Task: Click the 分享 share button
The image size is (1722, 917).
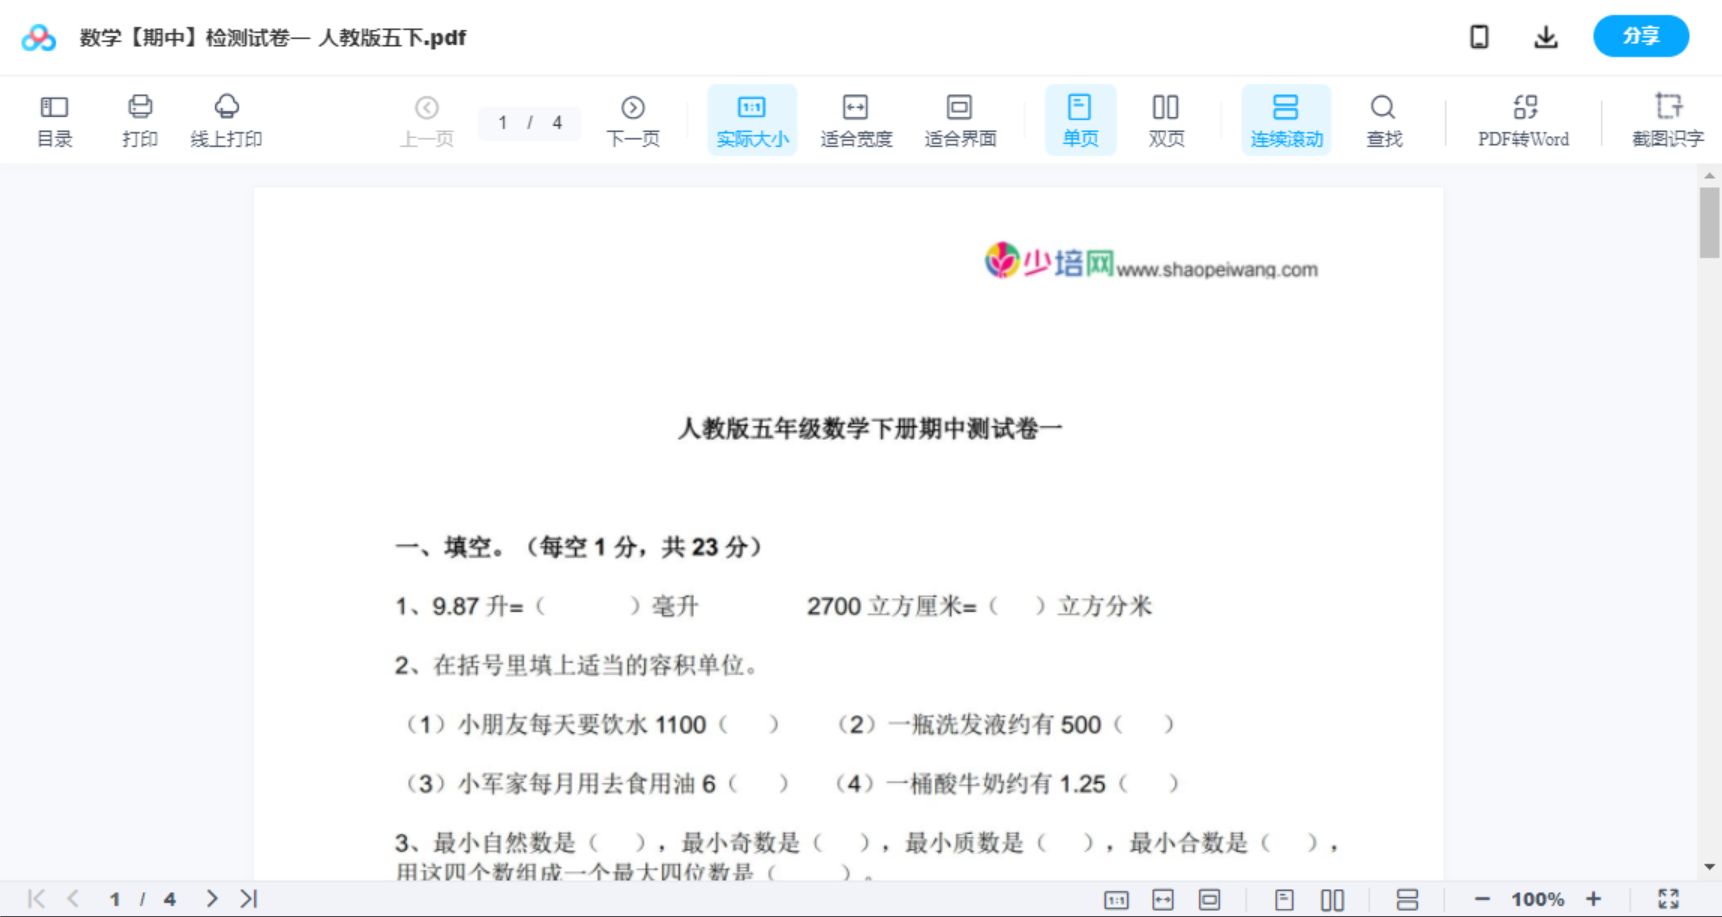Action: coord(1640,36)
